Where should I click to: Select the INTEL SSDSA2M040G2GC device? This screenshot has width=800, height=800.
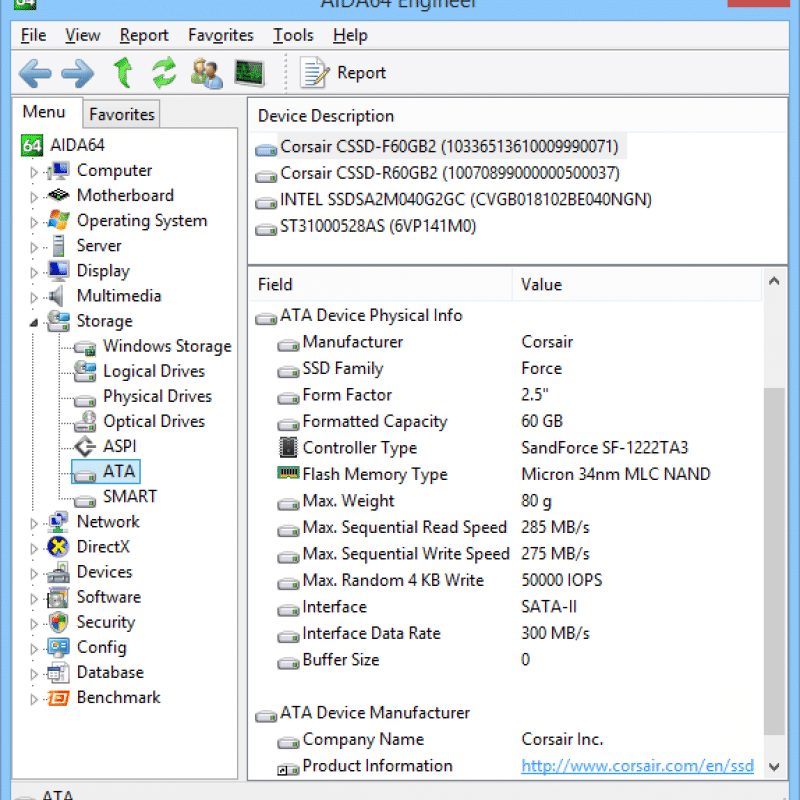454,200
